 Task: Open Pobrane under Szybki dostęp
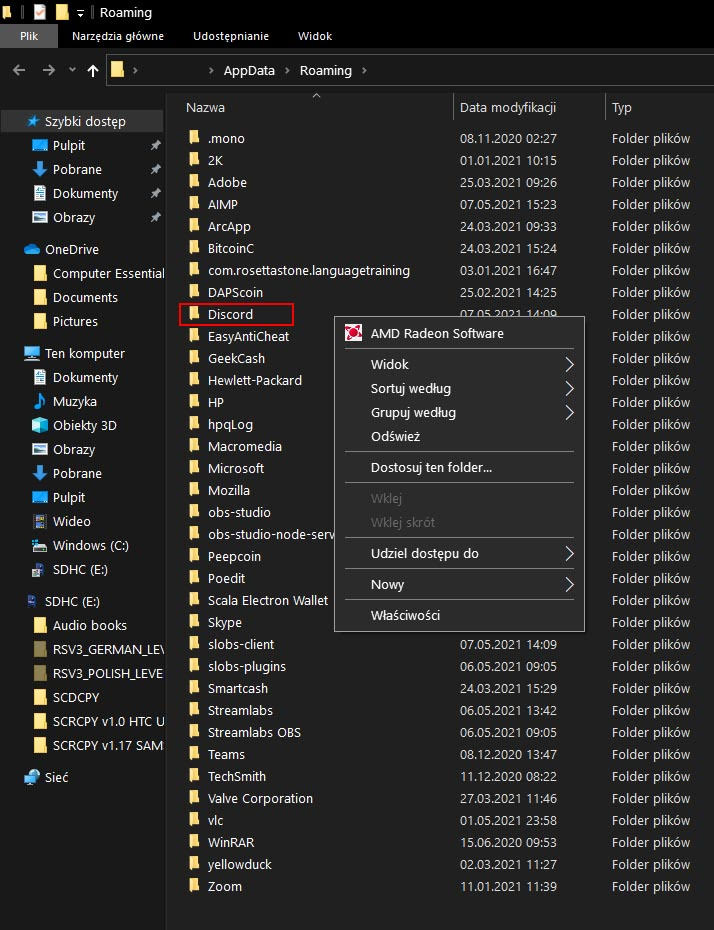point(77,170)
